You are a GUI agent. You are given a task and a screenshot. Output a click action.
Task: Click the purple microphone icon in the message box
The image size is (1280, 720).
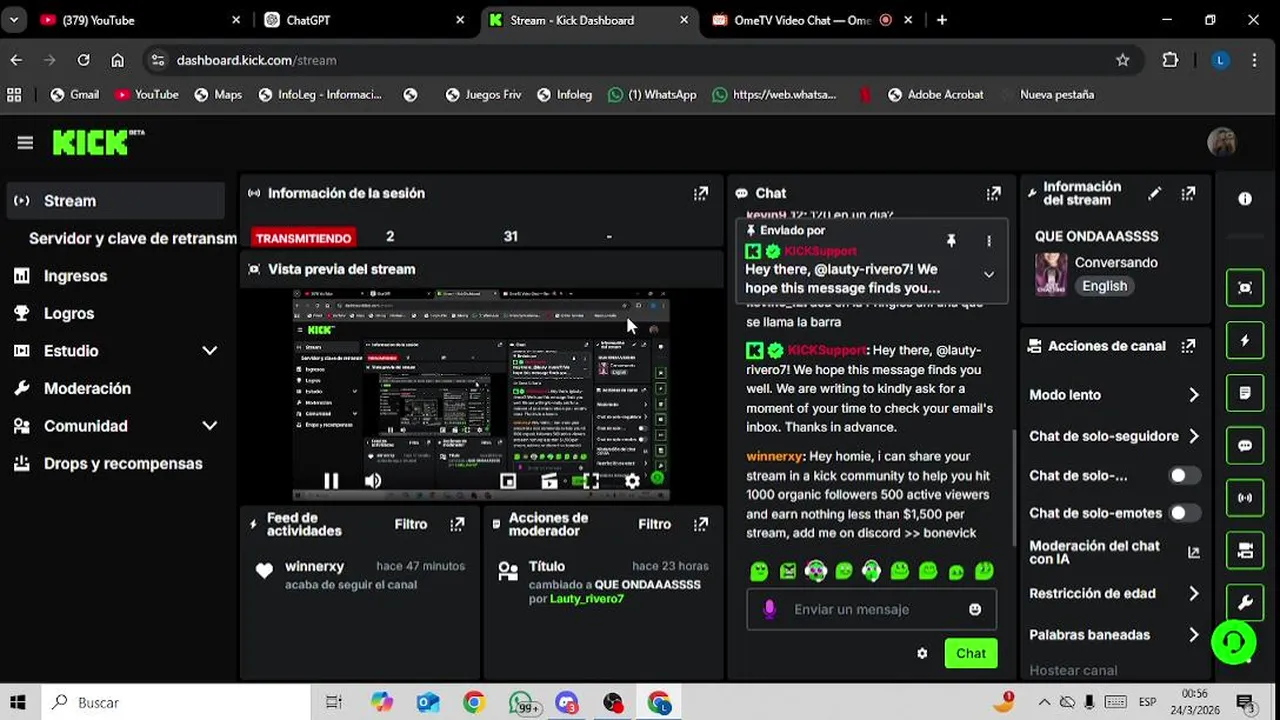tap(769, 609)
